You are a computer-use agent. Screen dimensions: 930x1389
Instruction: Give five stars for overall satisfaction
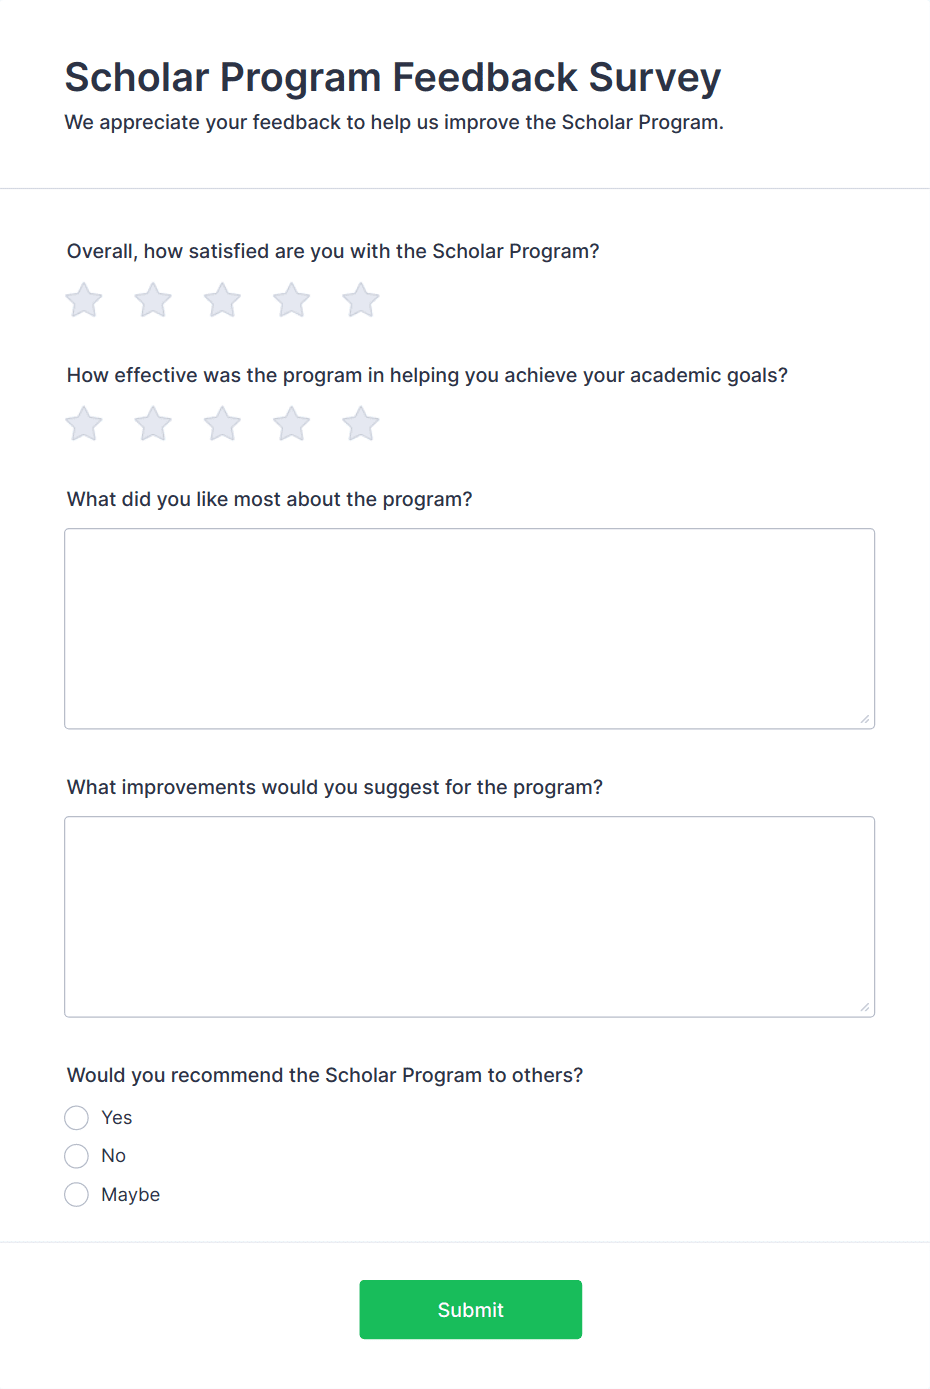coord(360,300)
